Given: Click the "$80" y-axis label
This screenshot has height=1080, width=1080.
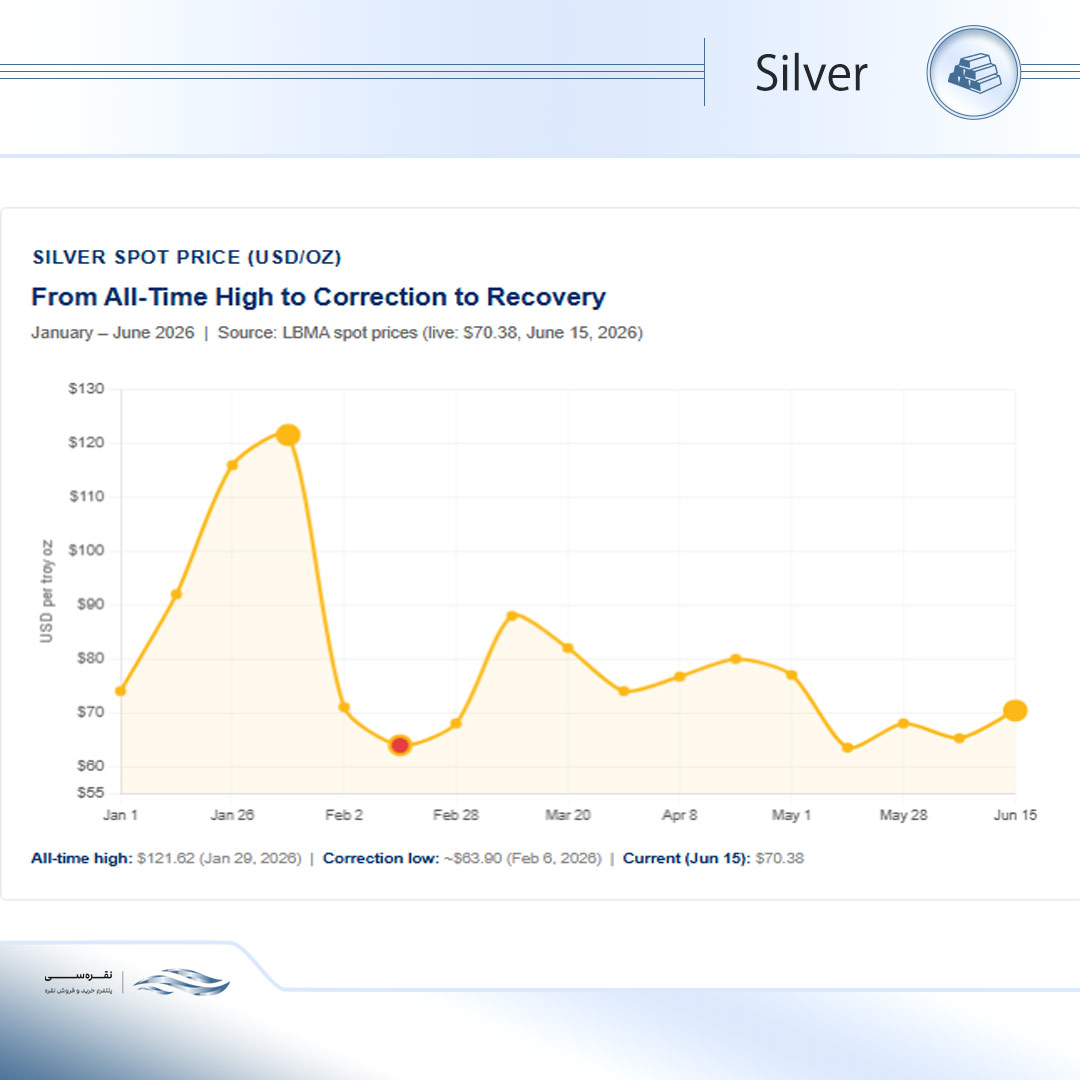Looking at the screenshot, I should [x=90, y=658].
